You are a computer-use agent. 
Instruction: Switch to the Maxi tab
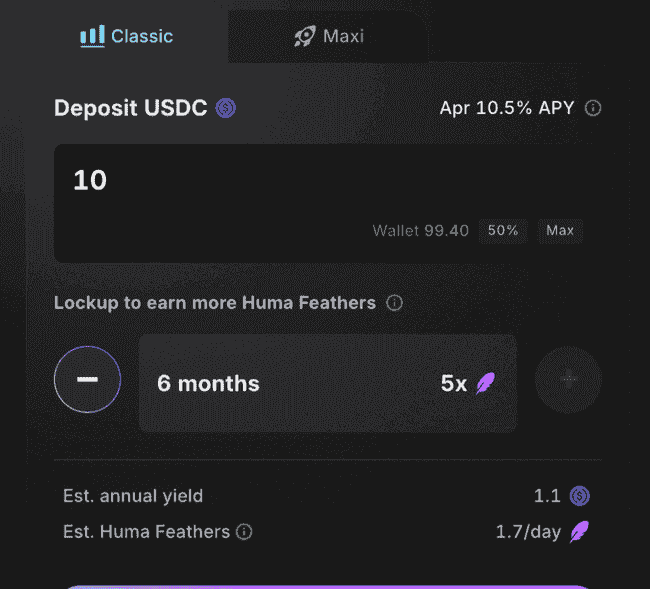tap(328, 37)
